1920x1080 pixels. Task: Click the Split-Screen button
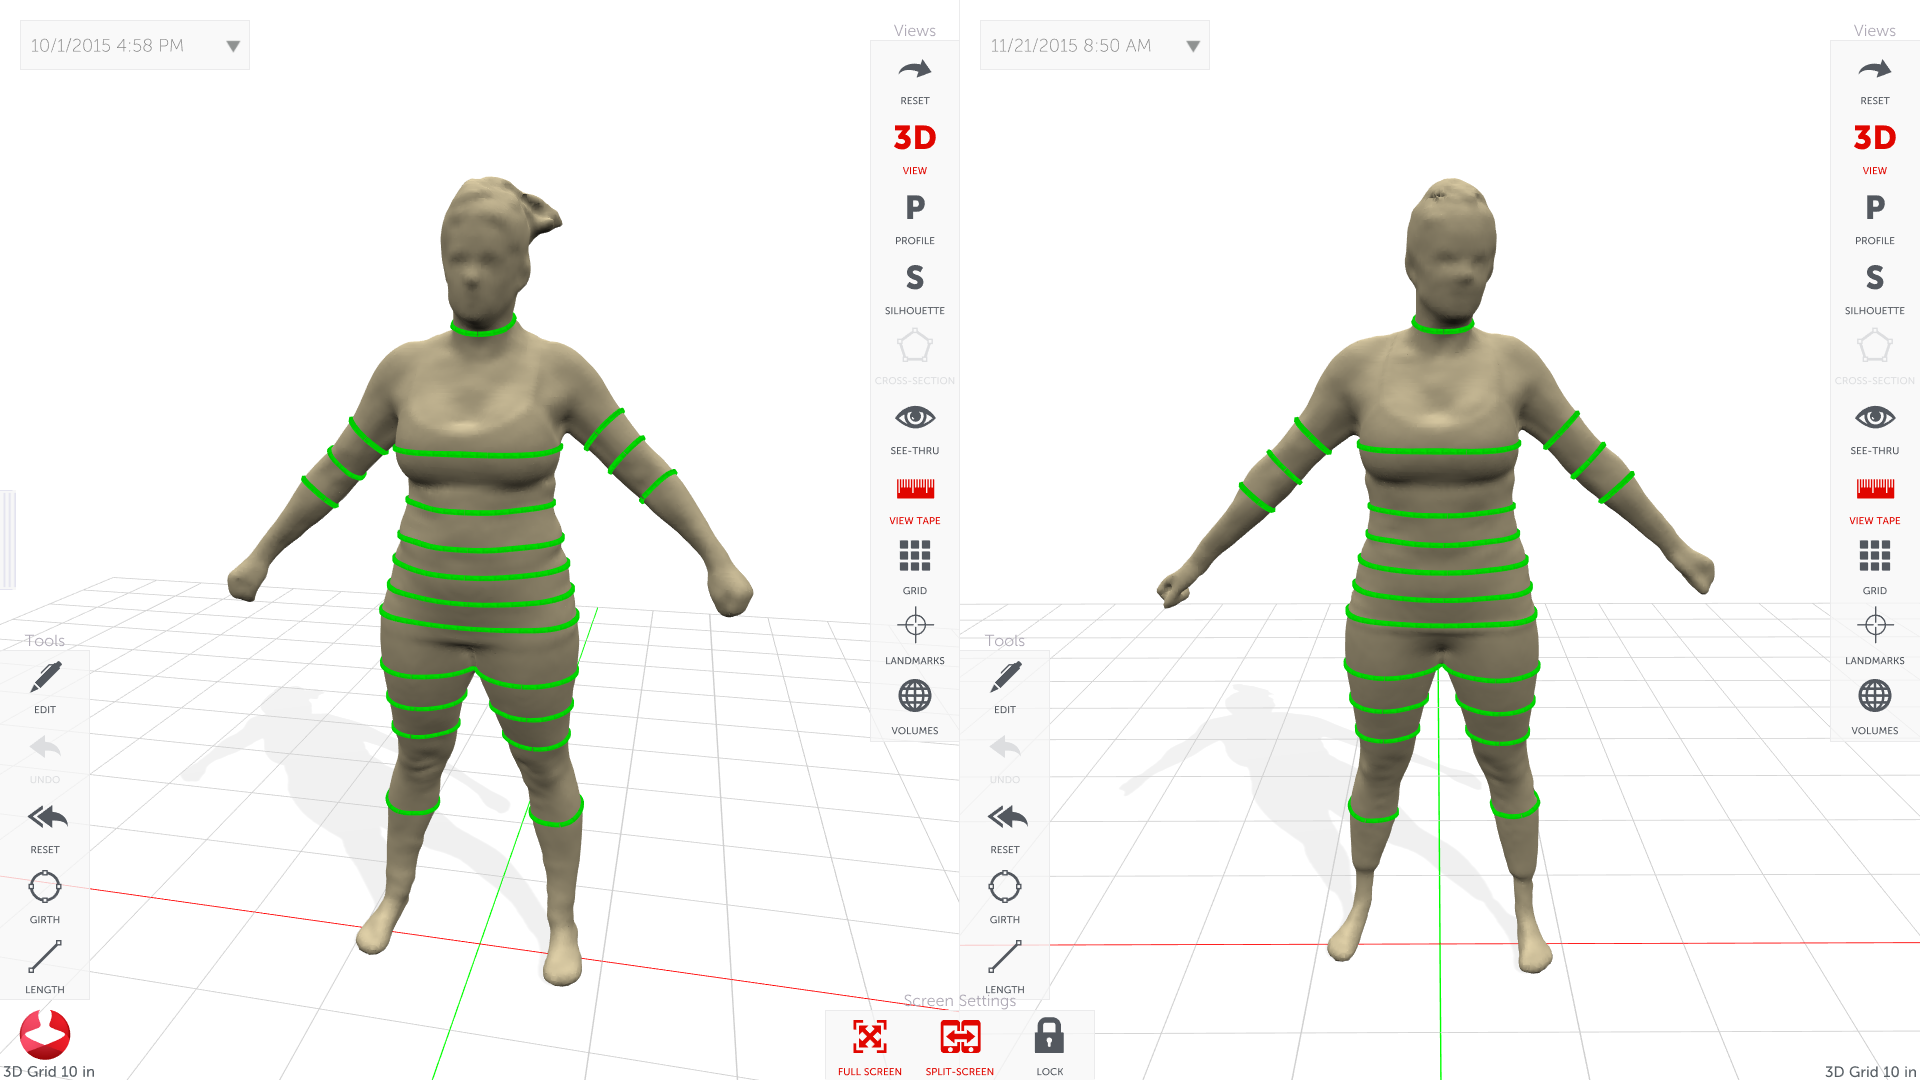coord(959,1037)
